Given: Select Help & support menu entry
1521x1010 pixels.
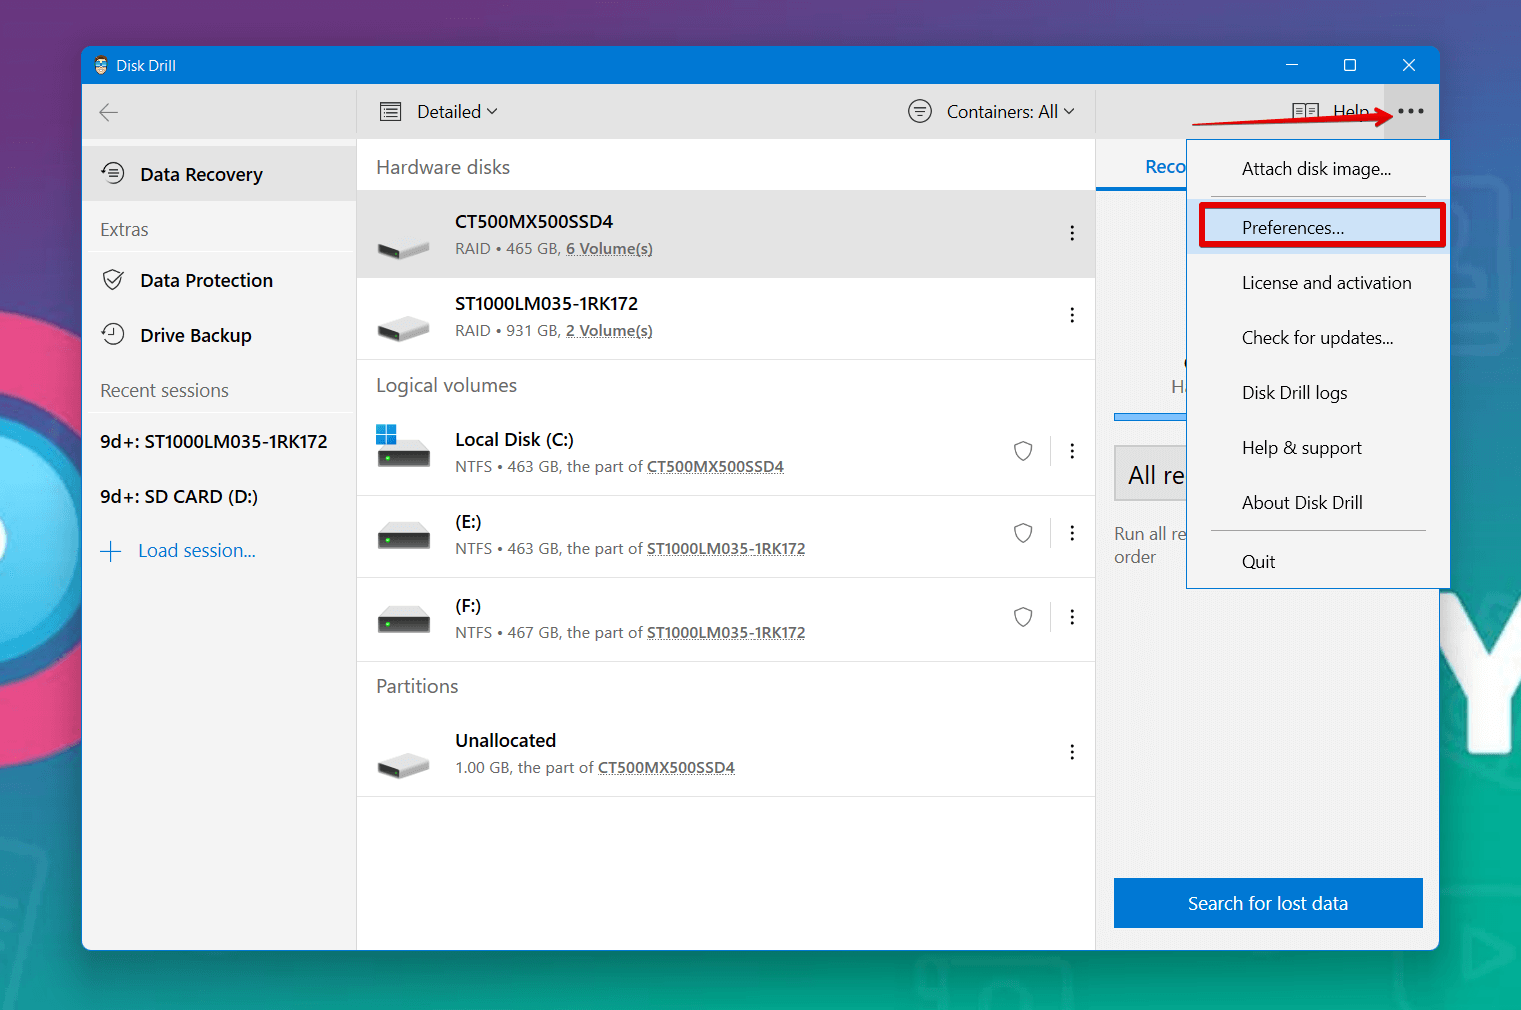Looking at the screenshot, I should coord(1318,448).
